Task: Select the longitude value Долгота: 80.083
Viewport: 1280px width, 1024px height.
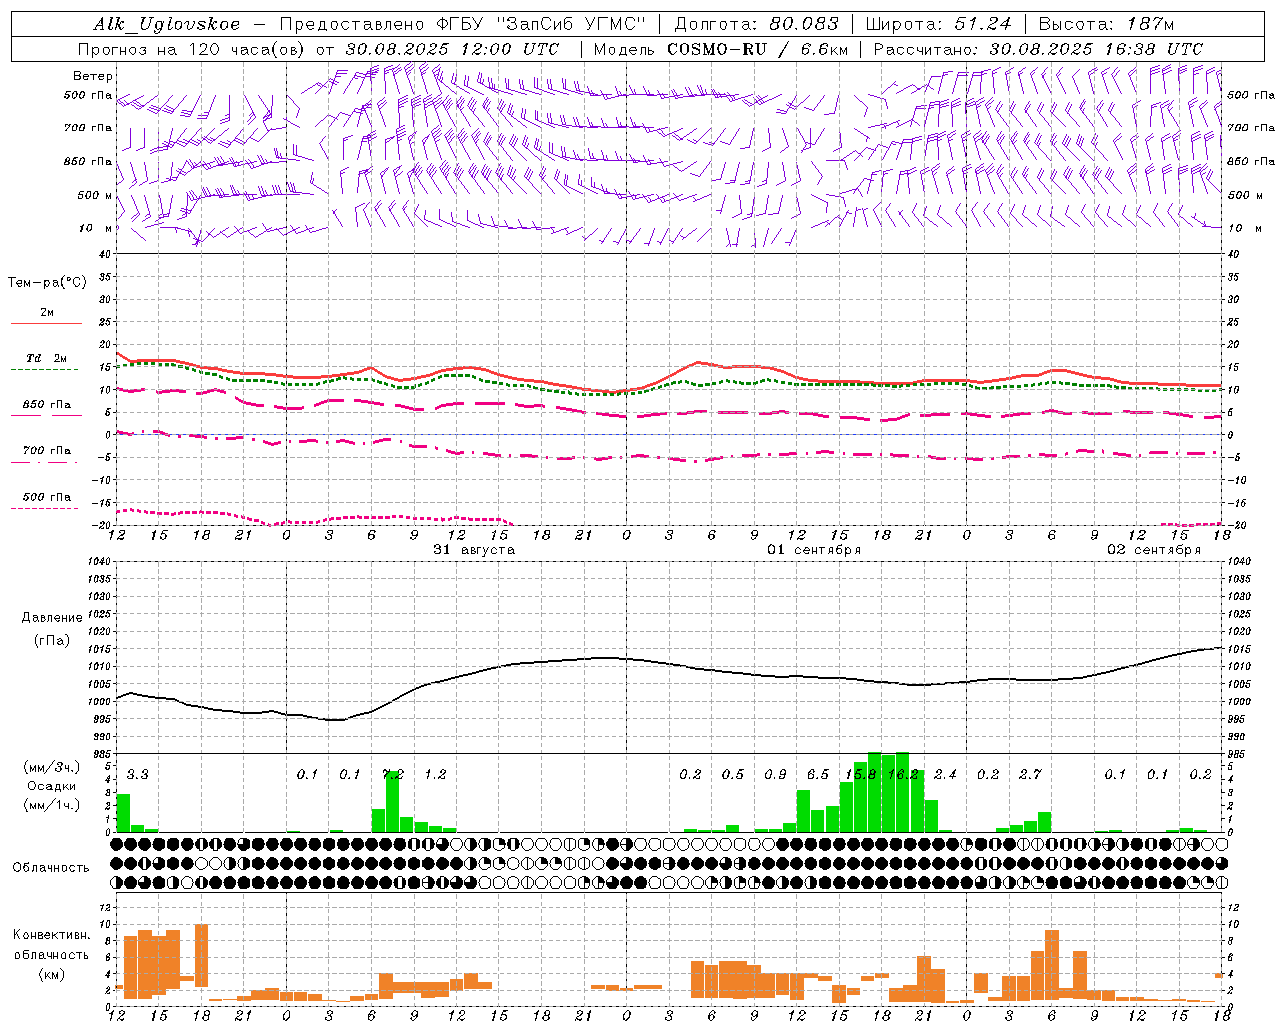Action: (x=757, y=24)
